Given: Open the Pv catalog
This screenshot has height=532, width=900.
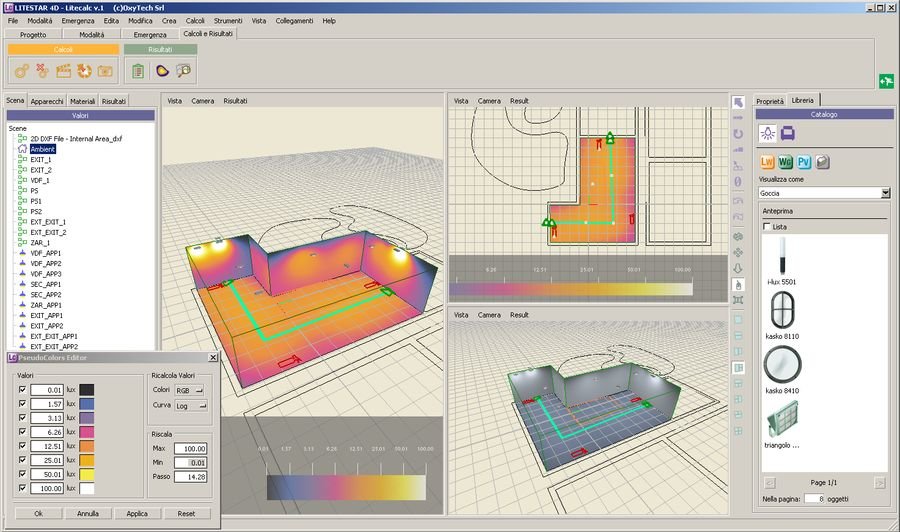Looking at the screenshot, I should coord(804,162).
